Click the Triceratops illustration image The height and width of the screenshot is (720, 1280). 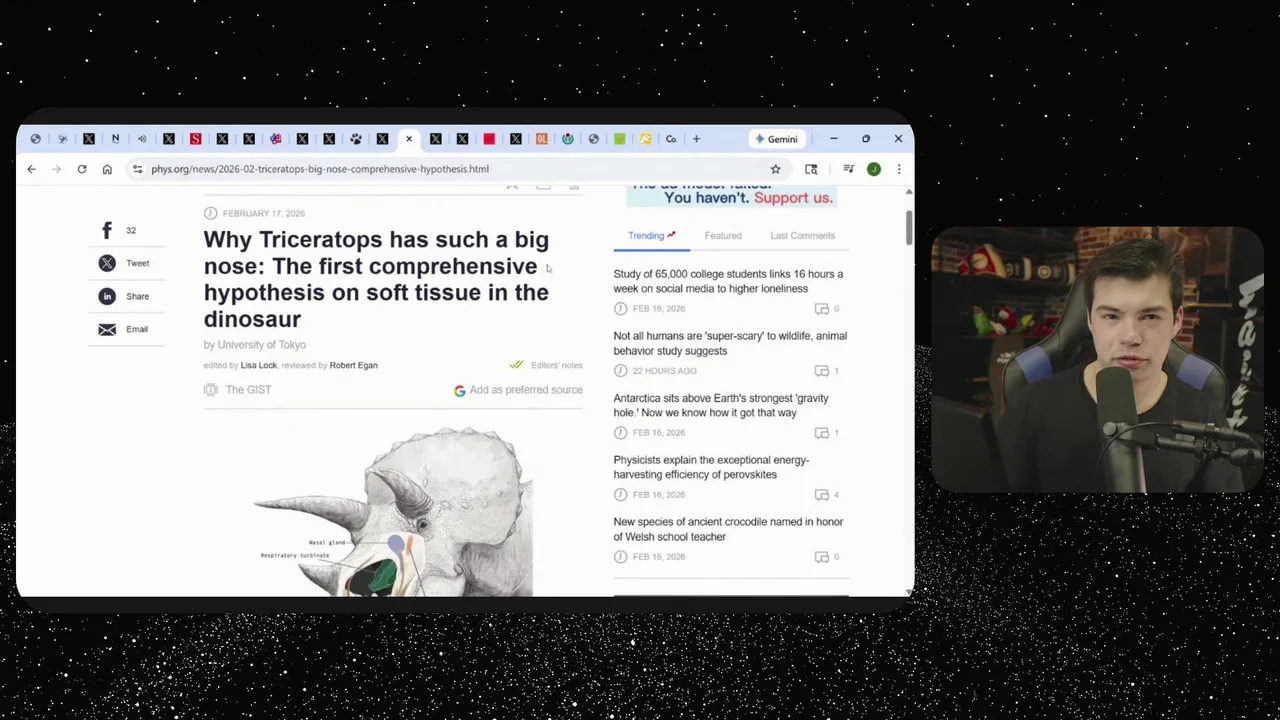(x=393, y=511)
